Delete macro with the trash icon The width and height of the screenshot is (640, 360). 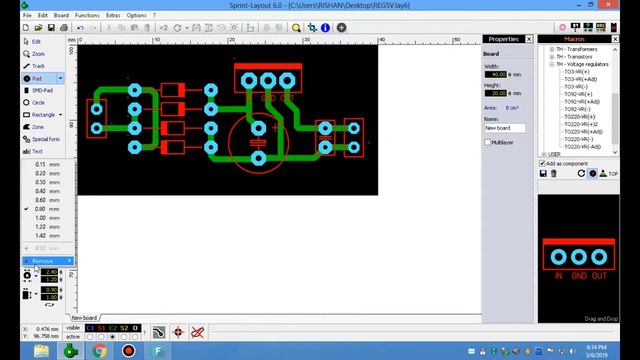pyautogui.click(x=553, y=173)
